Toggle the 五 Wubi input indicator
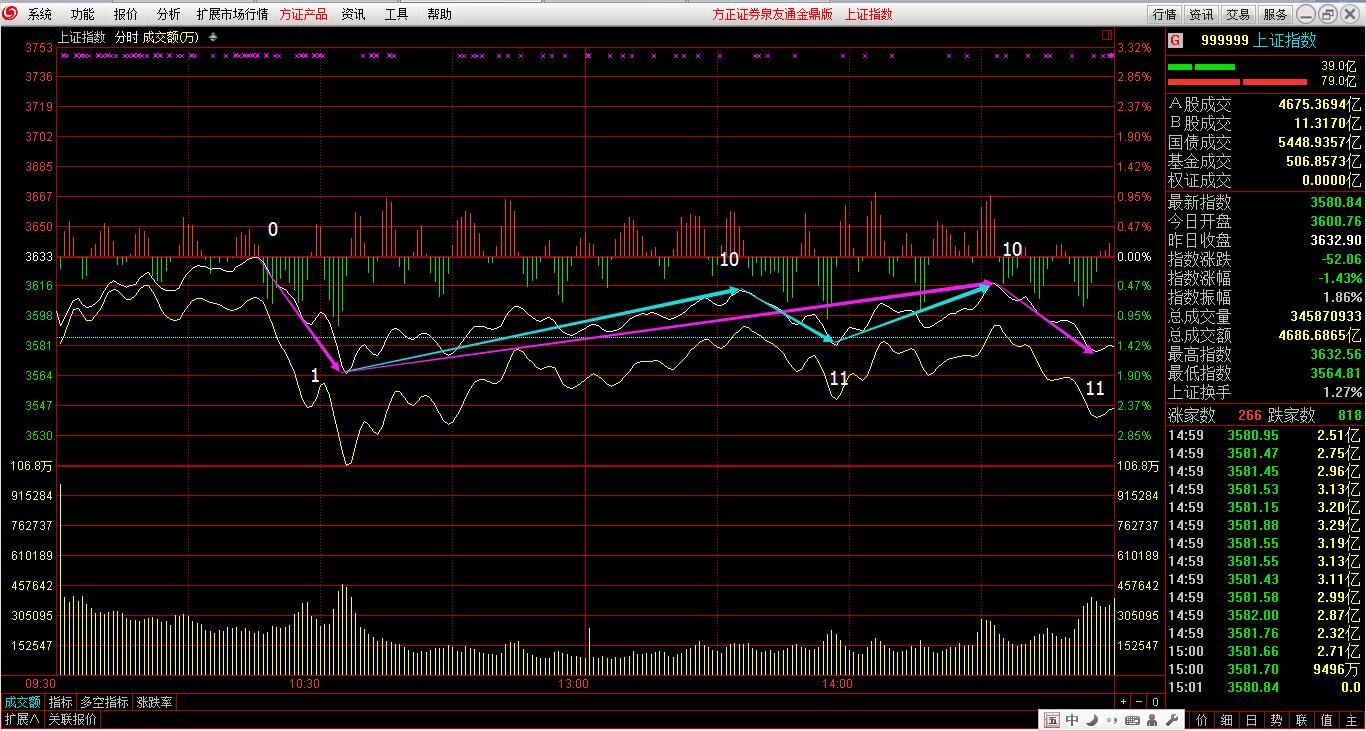Screen dimensions: 1366x731 [1052, 720]
